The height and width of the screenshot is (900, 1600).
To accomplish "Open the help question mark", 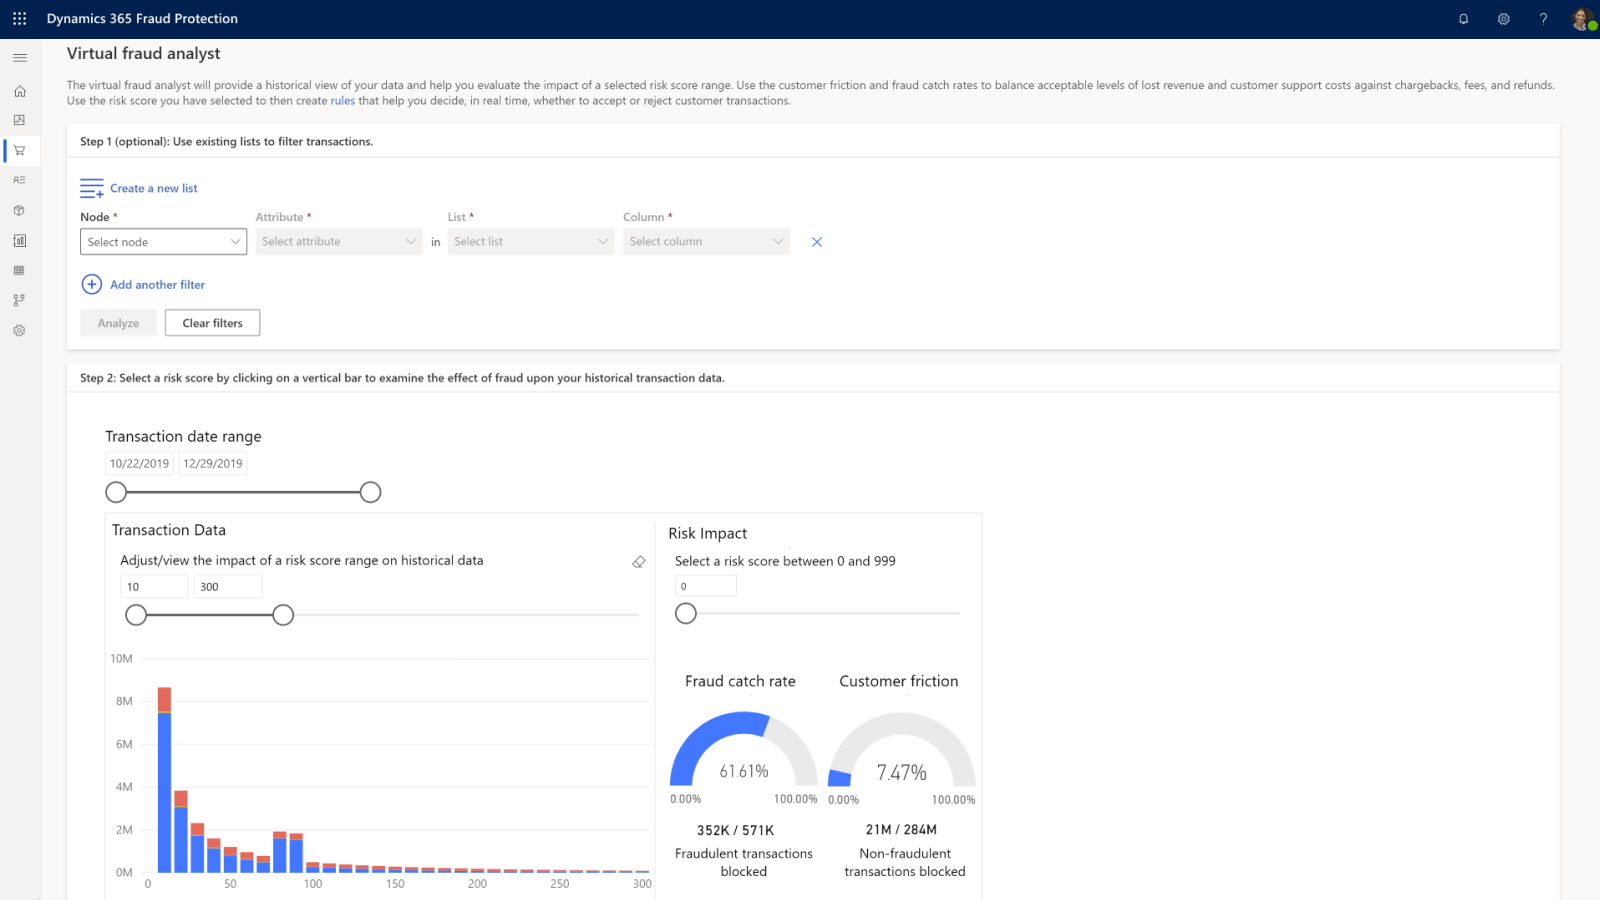I will (1543, 19).
